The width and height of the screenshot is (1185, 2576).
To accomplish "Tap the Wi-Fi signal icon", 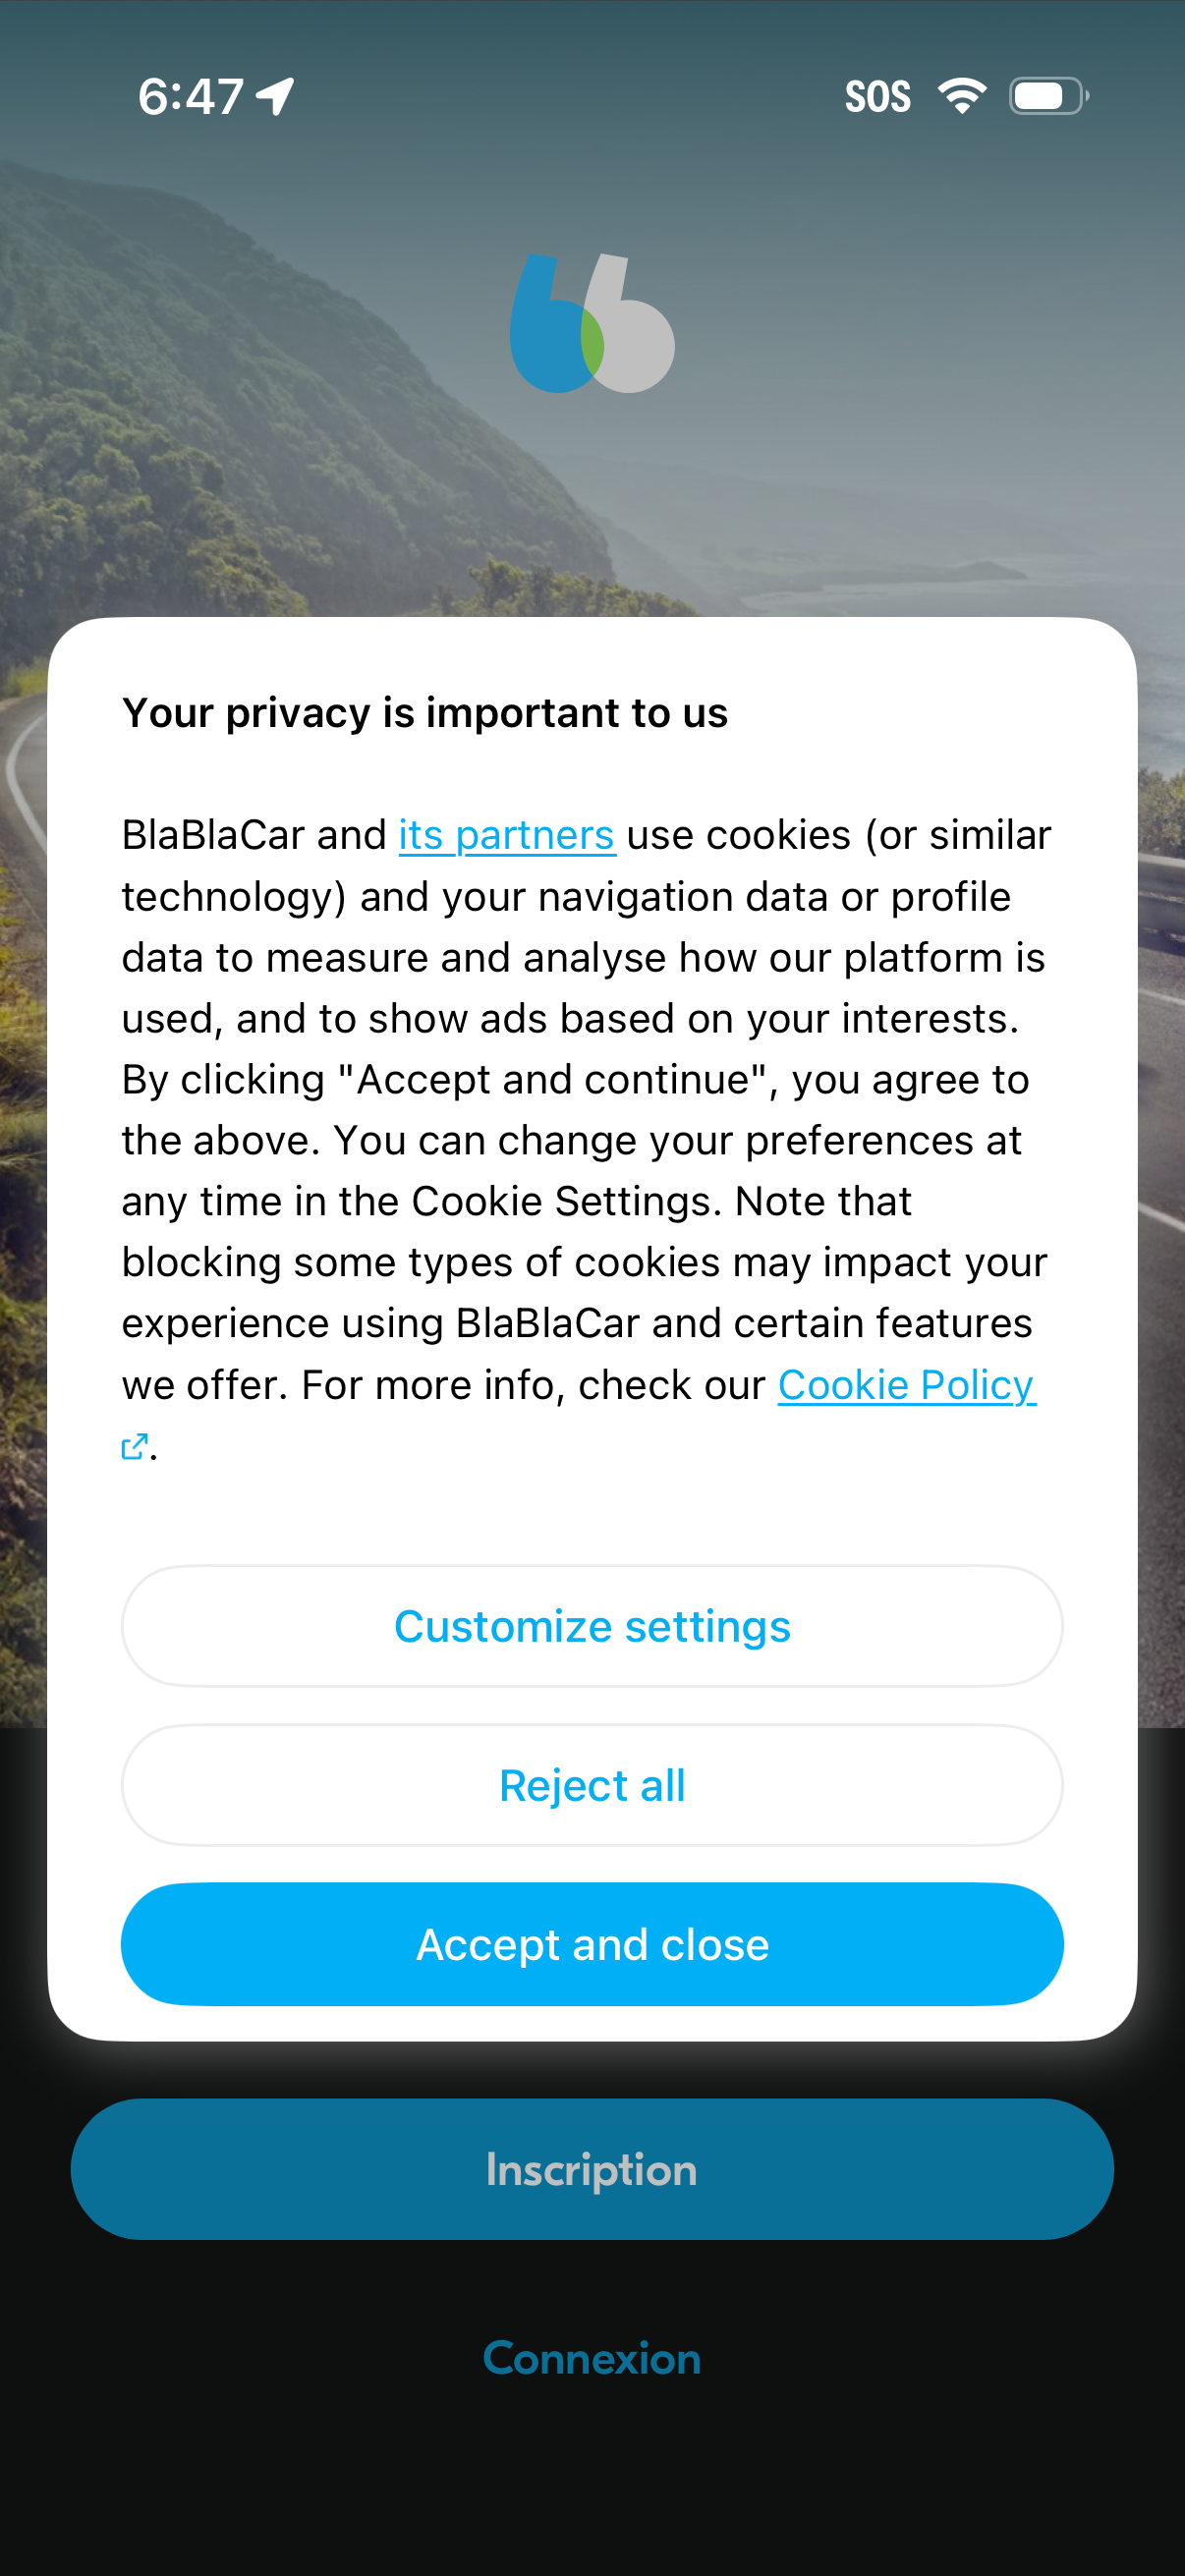I will point(961,96).
